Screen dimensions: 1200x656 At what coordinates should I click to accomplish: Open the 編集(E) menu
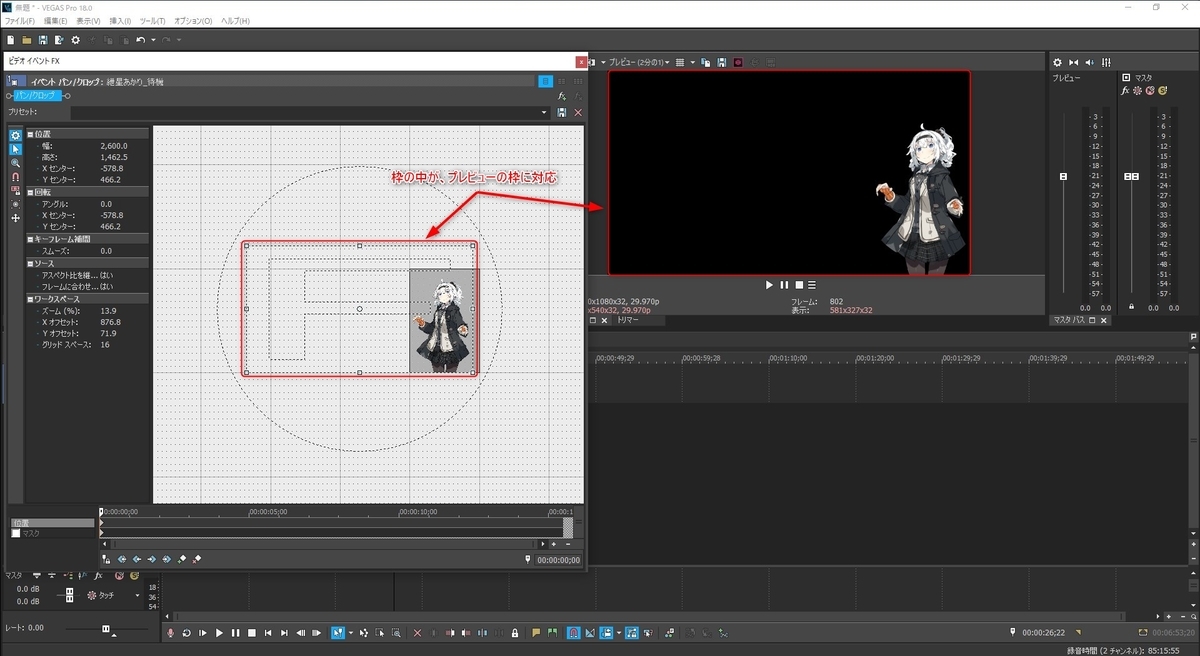point(56,20)
